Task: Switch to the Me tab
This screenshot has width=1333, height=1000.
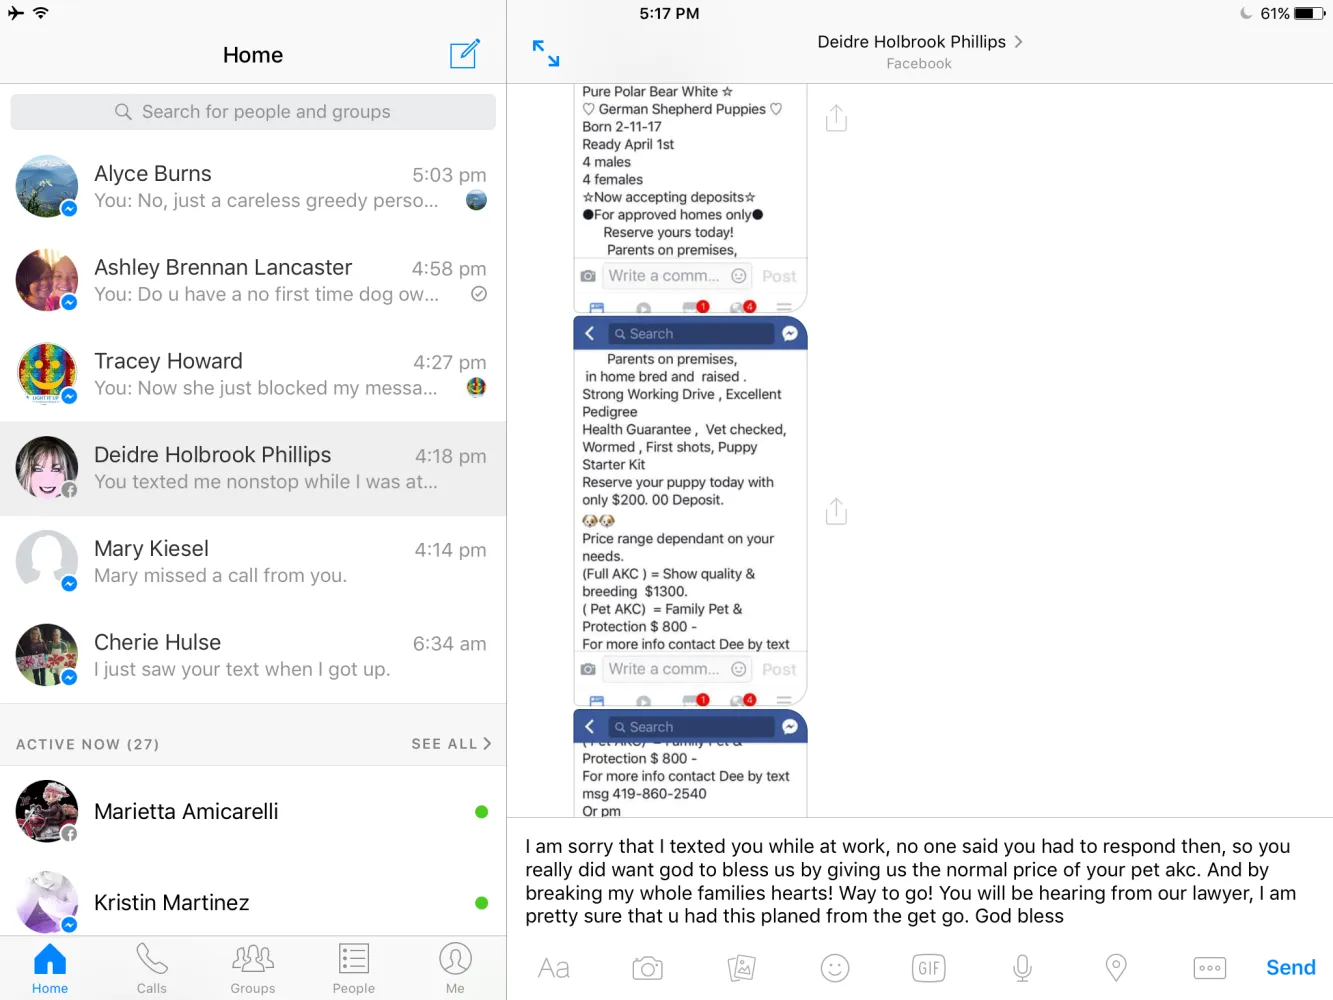Action: click(x=455, y=969)
